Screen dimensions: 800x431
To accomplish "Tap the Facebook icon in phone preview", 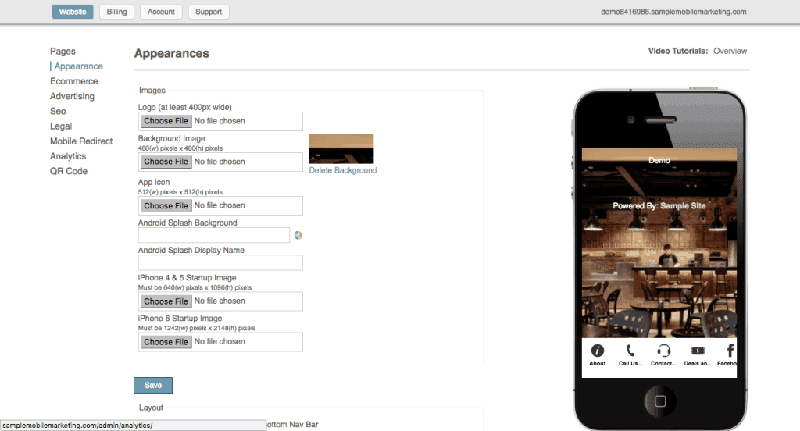I will point(730,350).
